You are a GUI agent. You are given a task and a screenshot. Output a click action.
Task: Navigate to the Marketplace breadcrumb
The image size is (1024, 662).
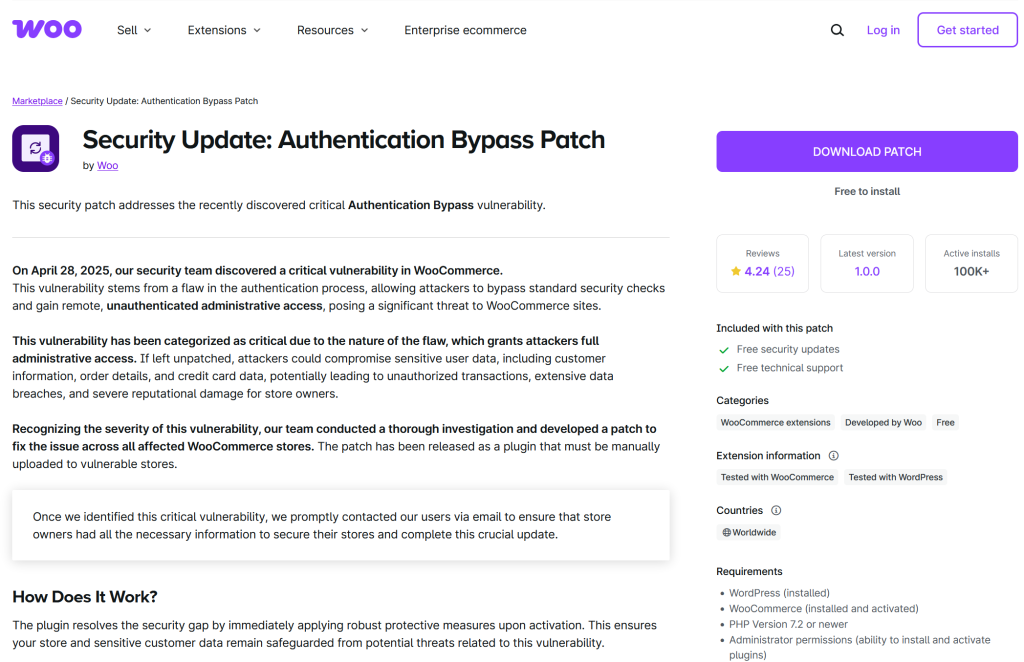tap(37, 100)
